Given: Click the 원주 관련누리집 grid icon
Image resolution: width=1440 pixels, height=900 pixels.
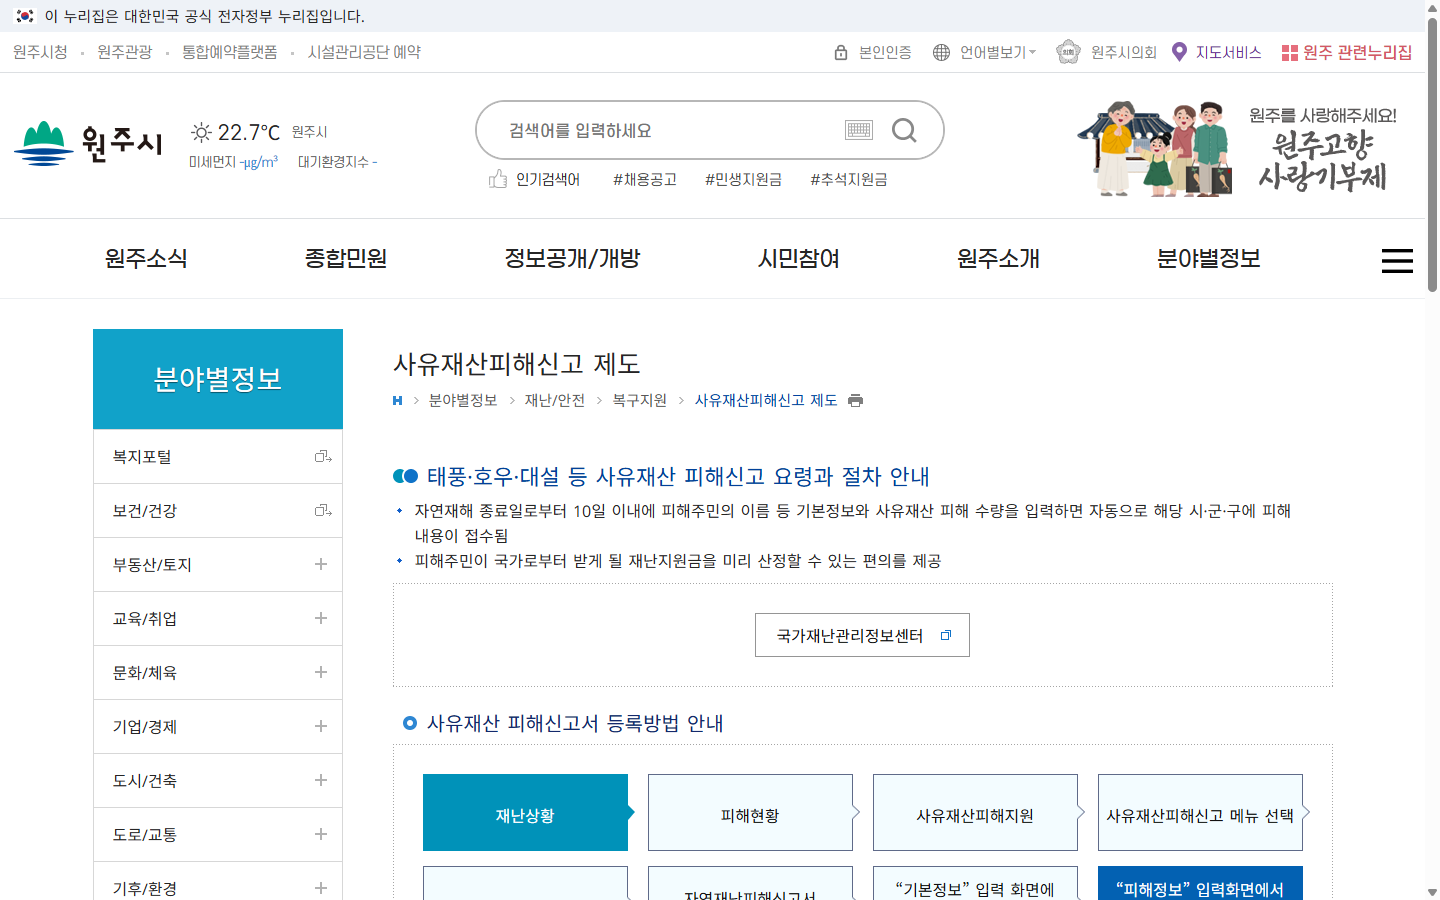Looking at the screenshot, I should click(1290, 52).
